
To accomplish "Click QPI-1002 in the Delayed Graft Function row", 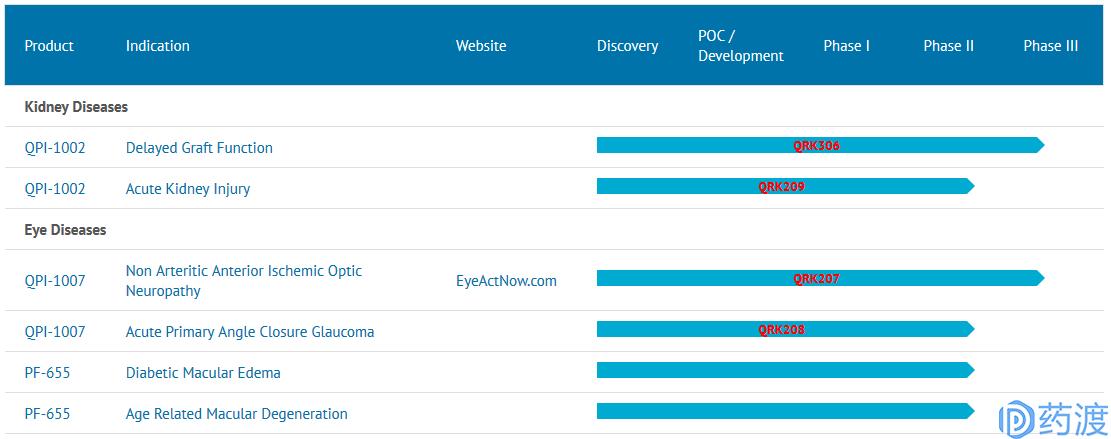I will (55, 148).
